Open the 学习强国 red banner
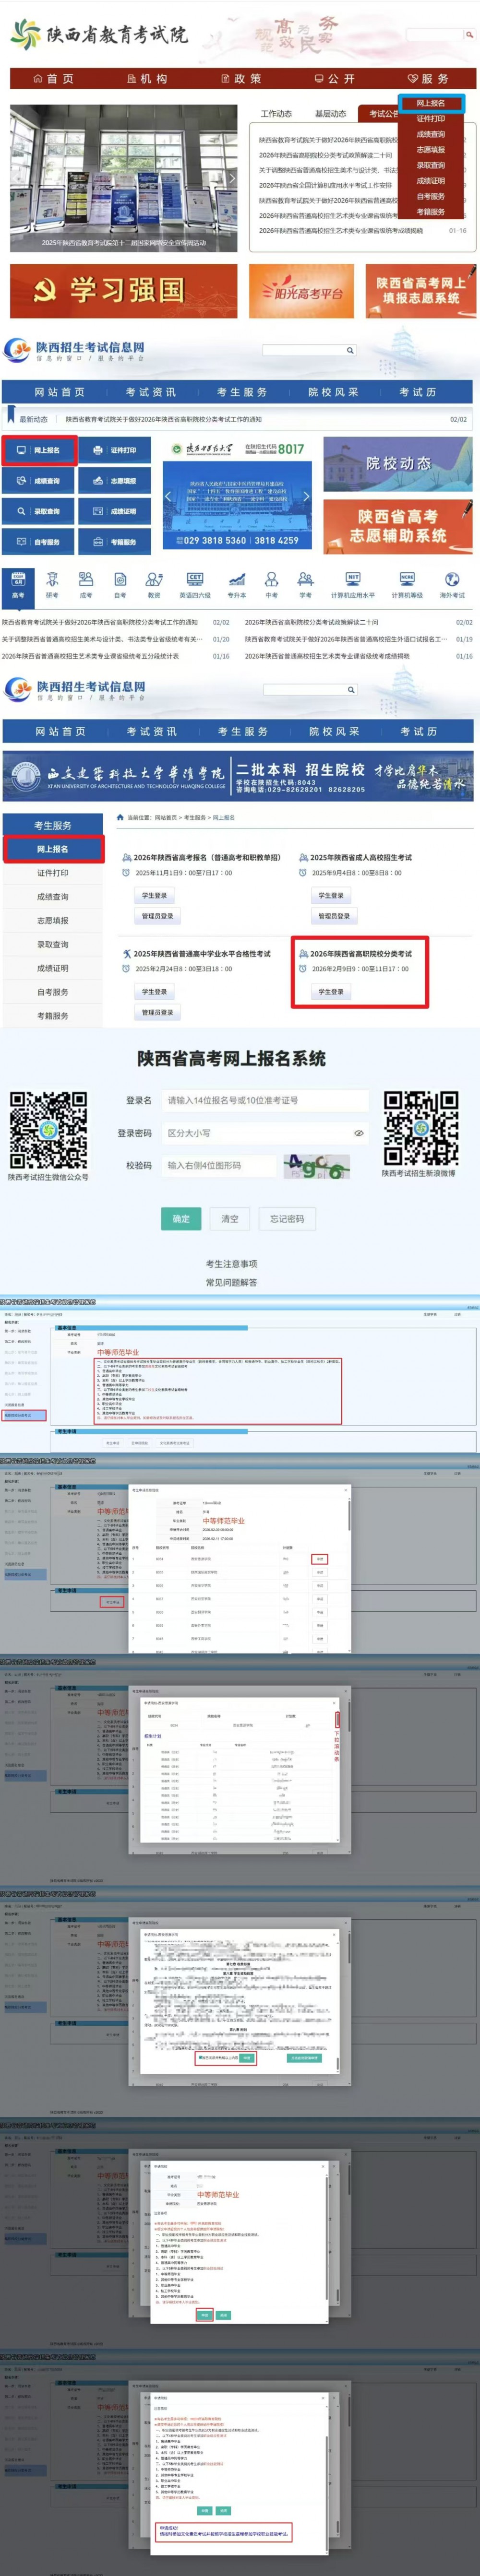 (x=124, y=291)
